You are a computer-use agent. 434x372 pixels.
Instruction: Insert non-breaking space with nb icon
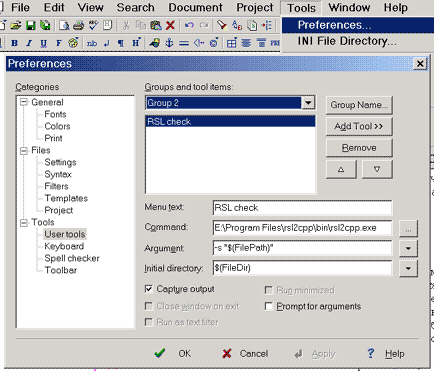click(92, 43)
